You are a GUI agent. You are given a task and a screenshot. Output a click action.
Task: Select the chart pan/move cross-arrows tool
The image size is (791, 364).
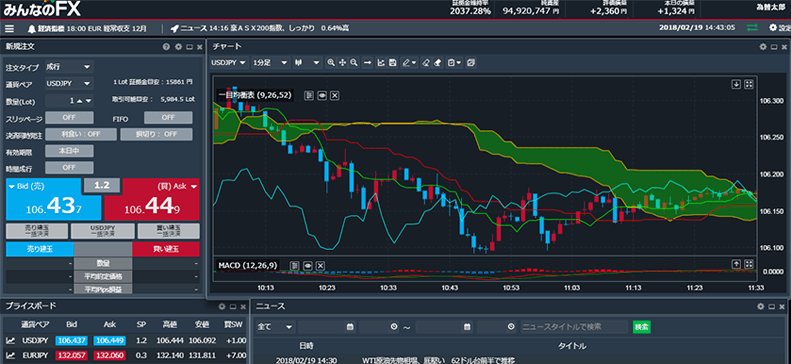pyautogui.click(x=343, y=63)
